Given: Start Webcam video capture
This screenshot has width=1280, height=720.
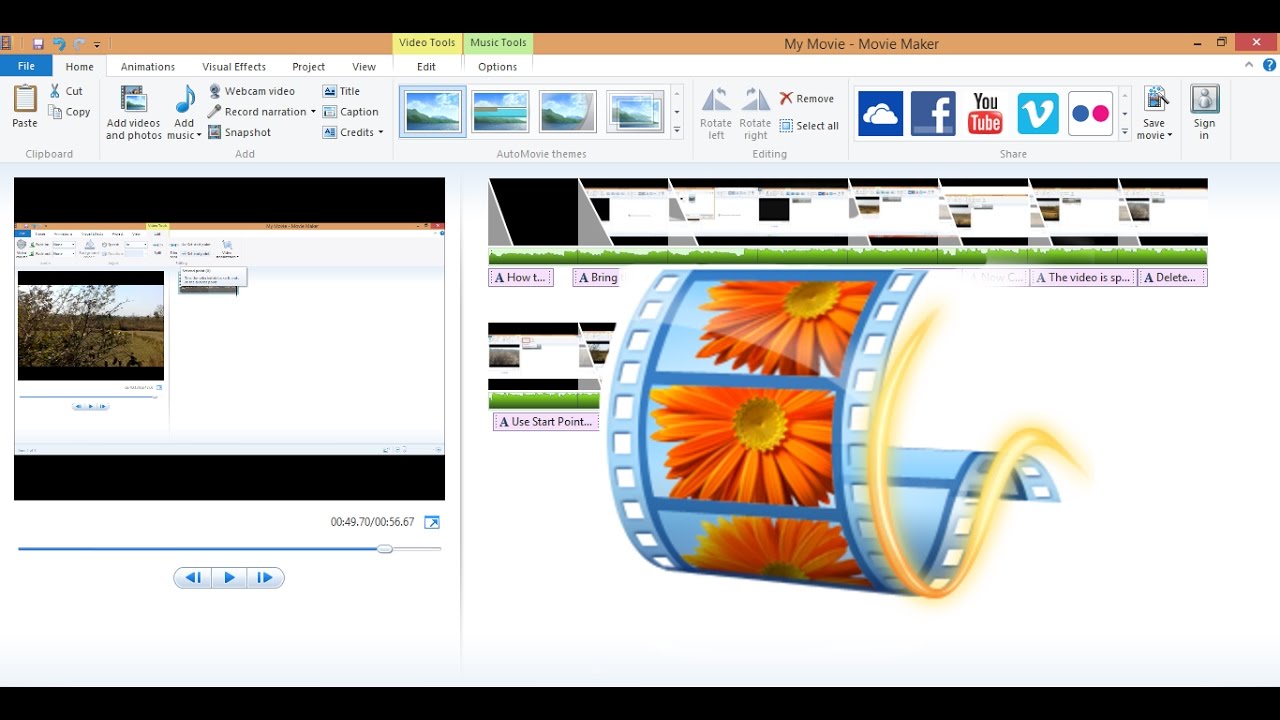Looking at the screenshot, I should tap(251, 91).
